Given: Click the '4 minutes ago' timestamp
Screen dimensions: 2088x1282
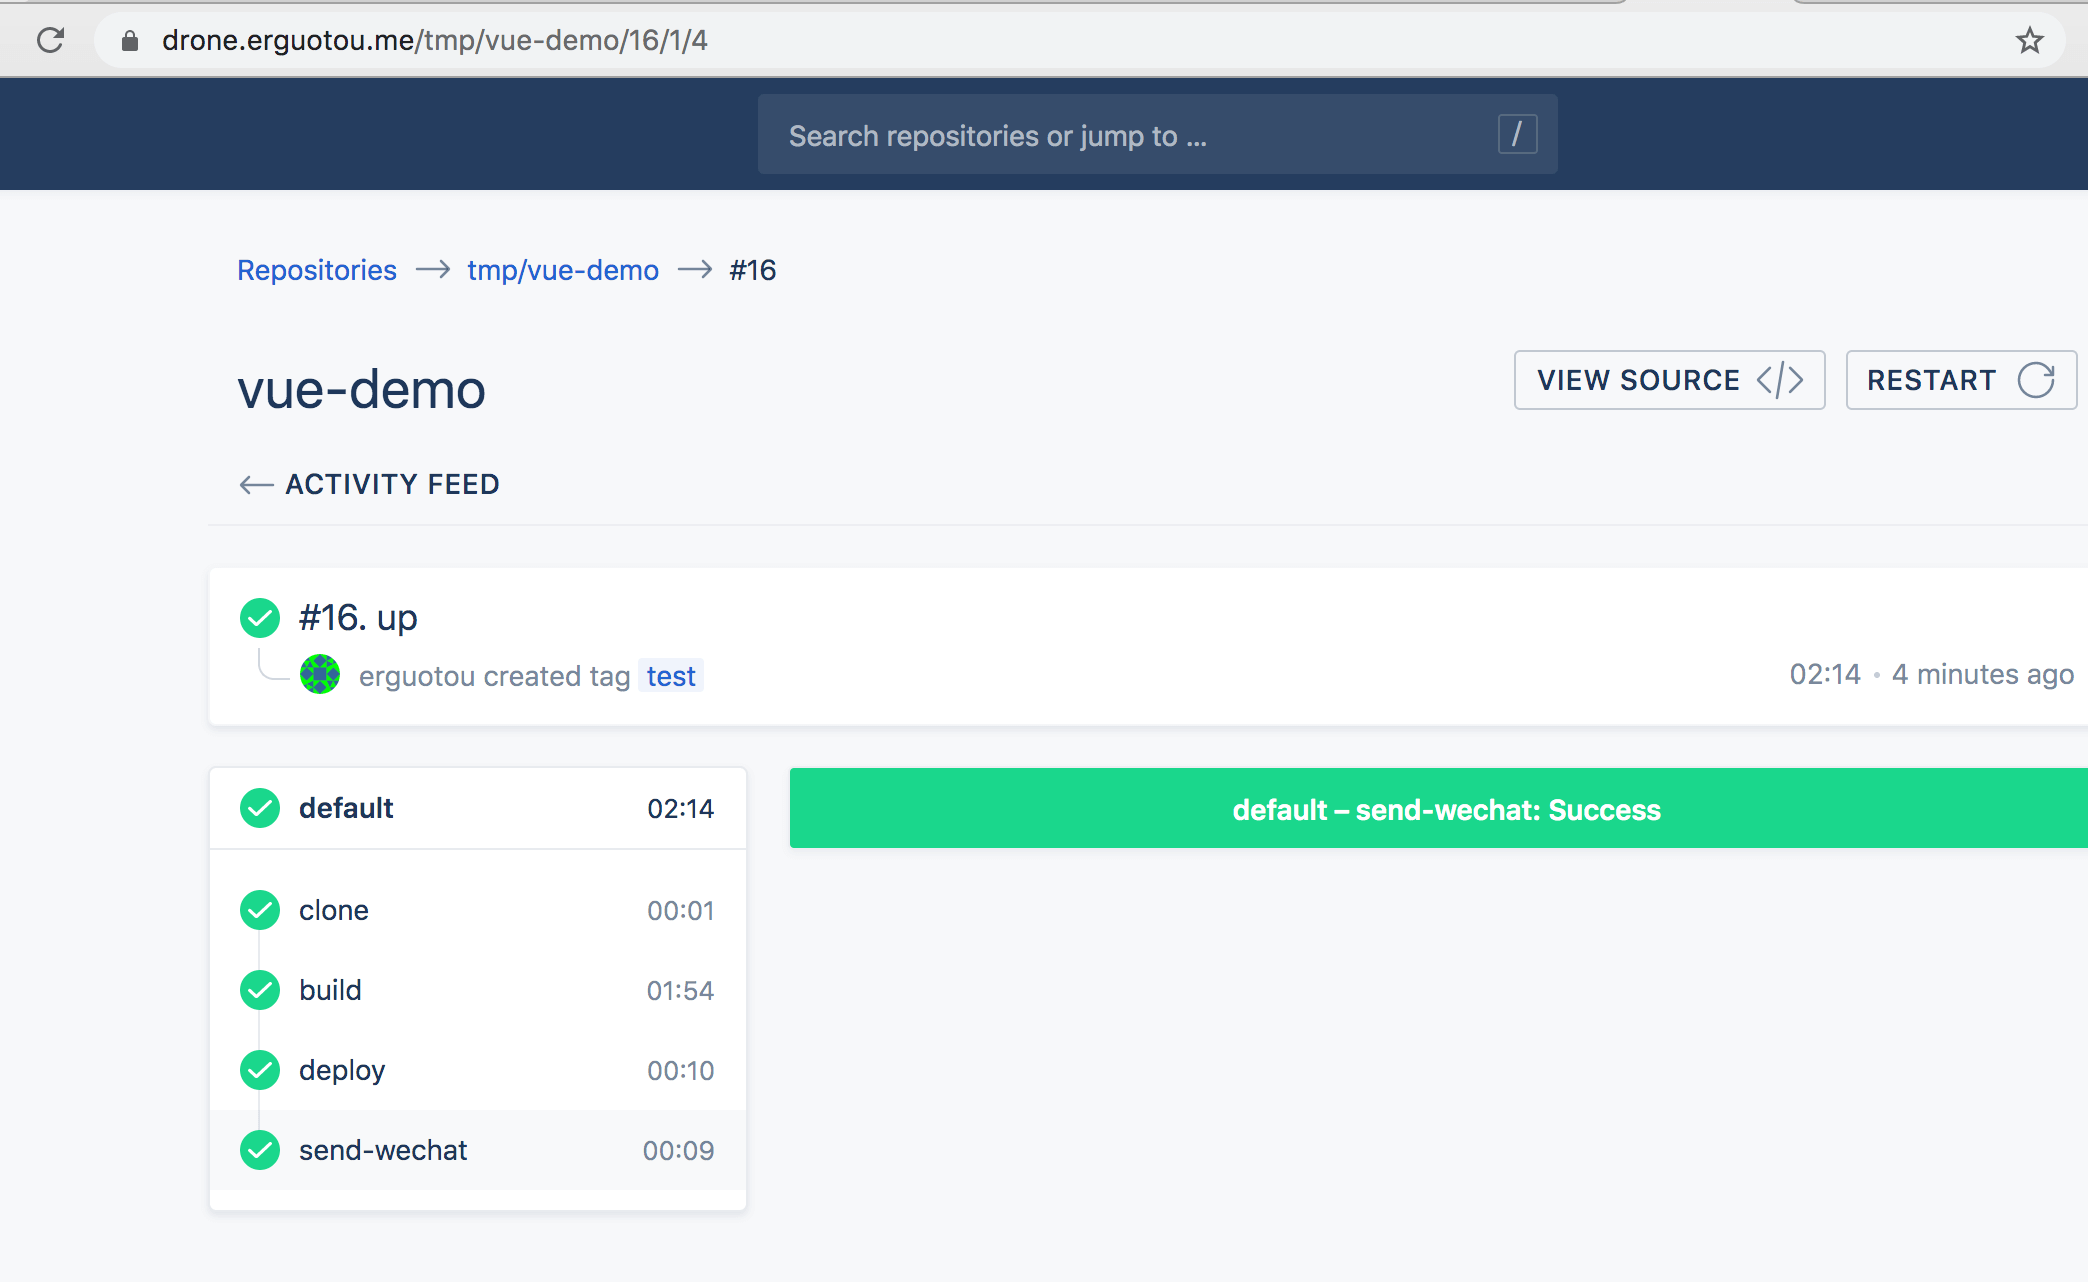Looking at the screenshot, I should pyautogui.click(x=1983, y=674).
